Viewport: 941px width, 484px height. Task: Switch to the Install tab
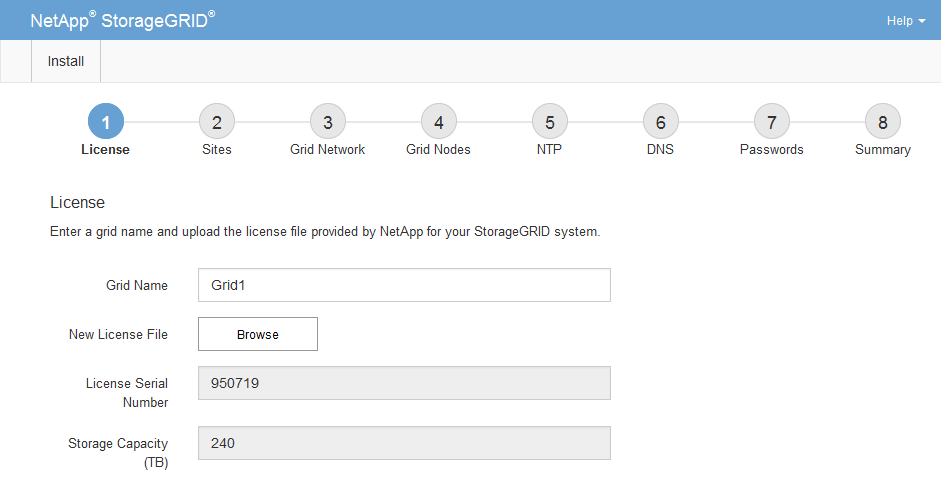(66, 61)
